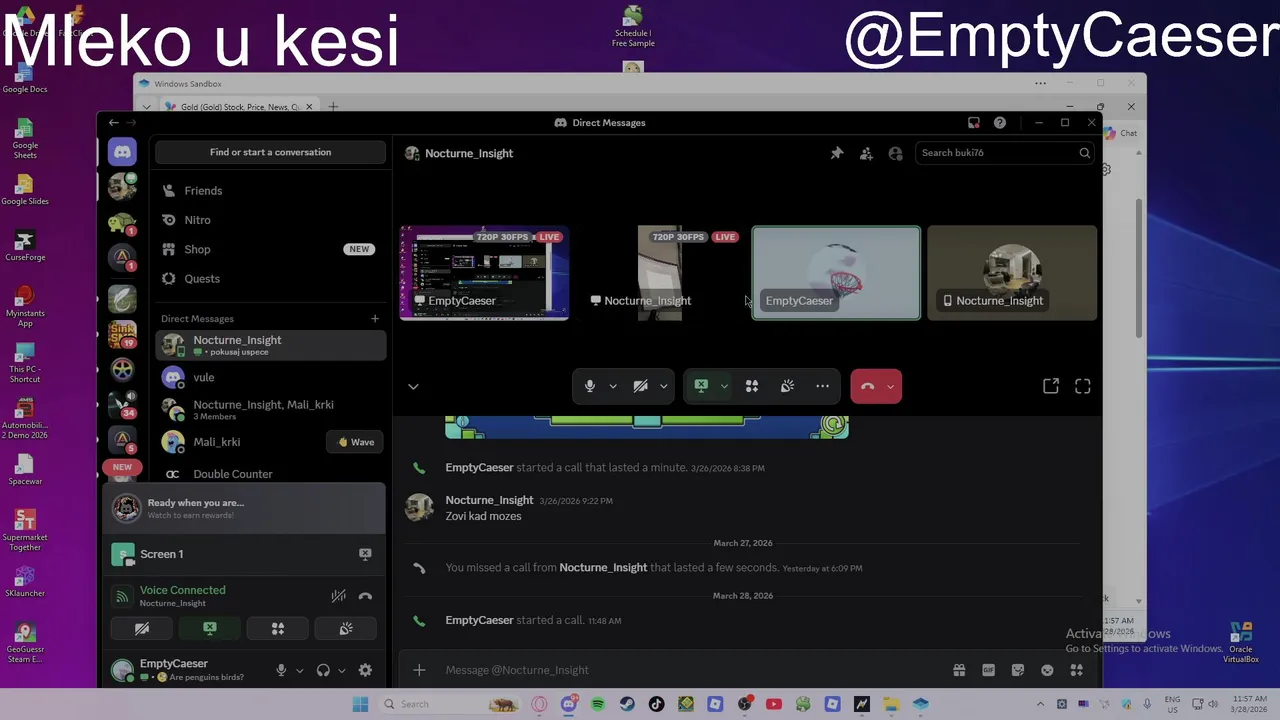Open GIF picker
1280x720 pixels.
click(x=988, y=670)
